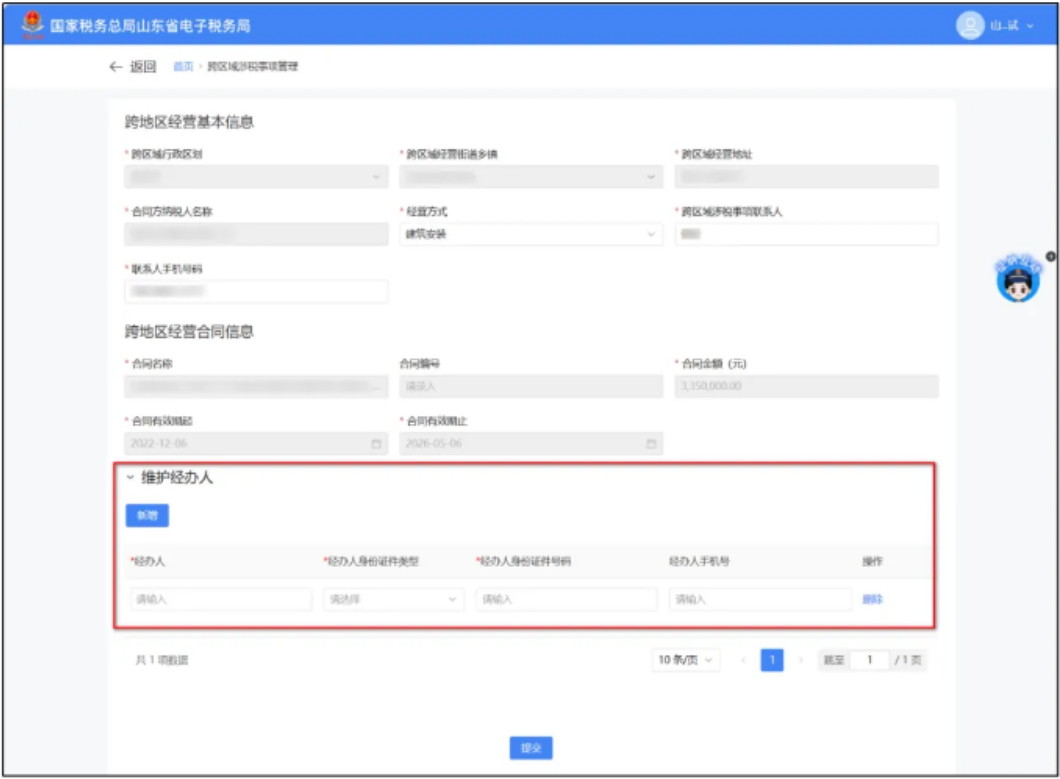Open the 经营方式 dropdown

coord(530,234)
